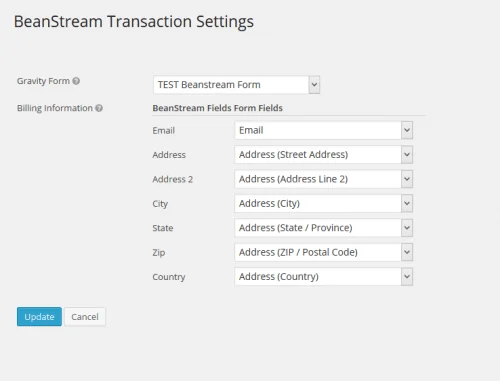500x381 pixels.
Task: Expand the Address (ZIP / Postal Code) dropdown
Action: coord(323,252)
